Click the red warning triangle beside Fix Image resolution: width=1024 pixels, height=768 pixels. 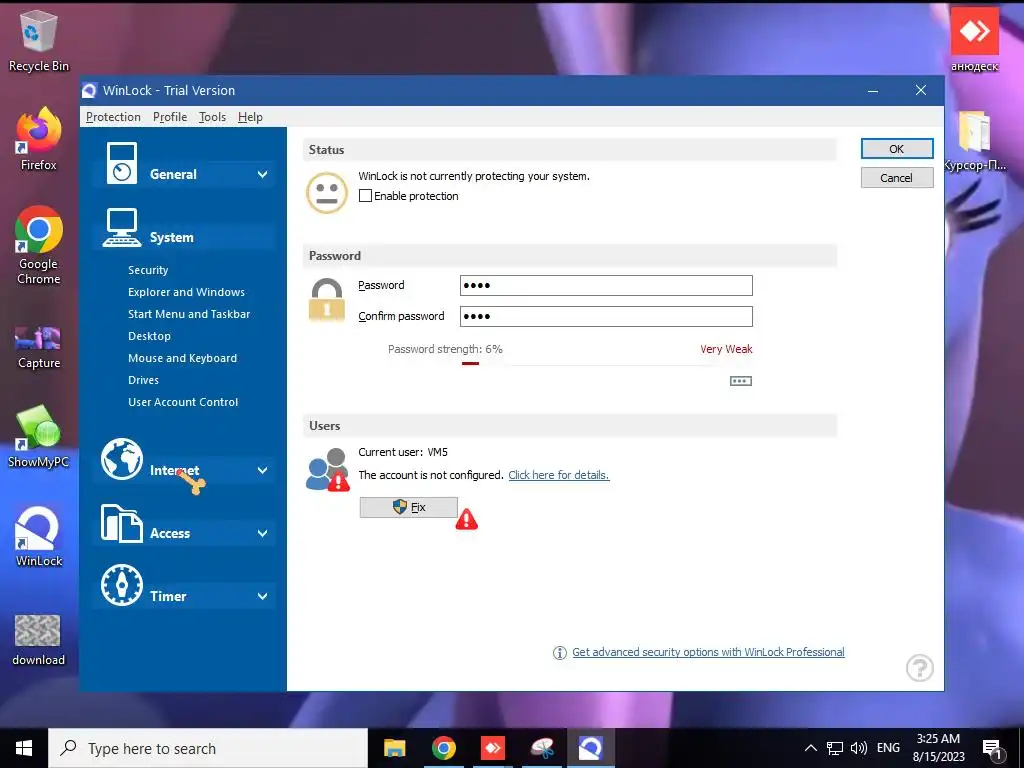(466, 520)
